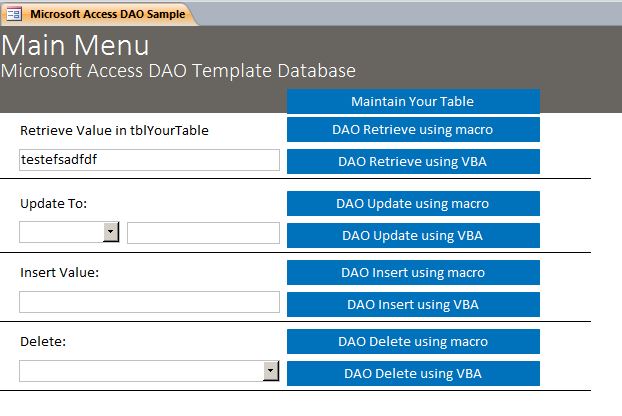Viewport: 622px width, 416px height.
Task: Select the Microsoft Access DAO Sample tab
Action: pos(98,14)
